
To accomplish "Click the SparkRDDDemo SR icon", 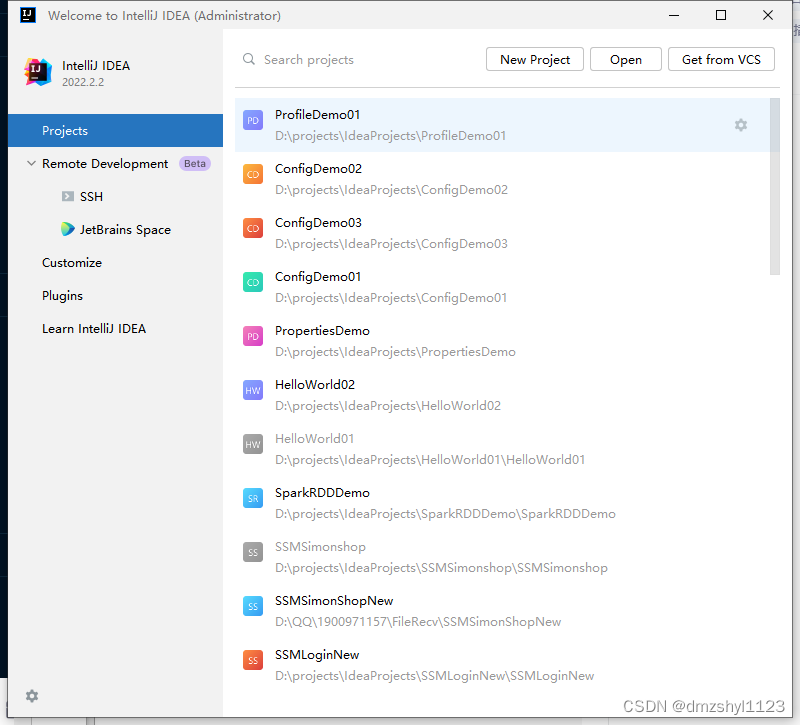I will click(x=253, y=498).
